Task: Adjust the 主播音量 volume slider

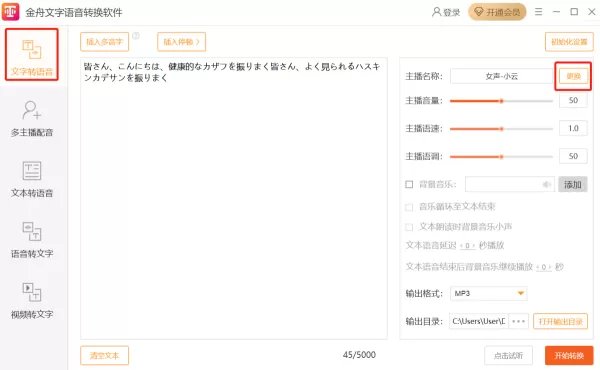Action: click(501, 101)
